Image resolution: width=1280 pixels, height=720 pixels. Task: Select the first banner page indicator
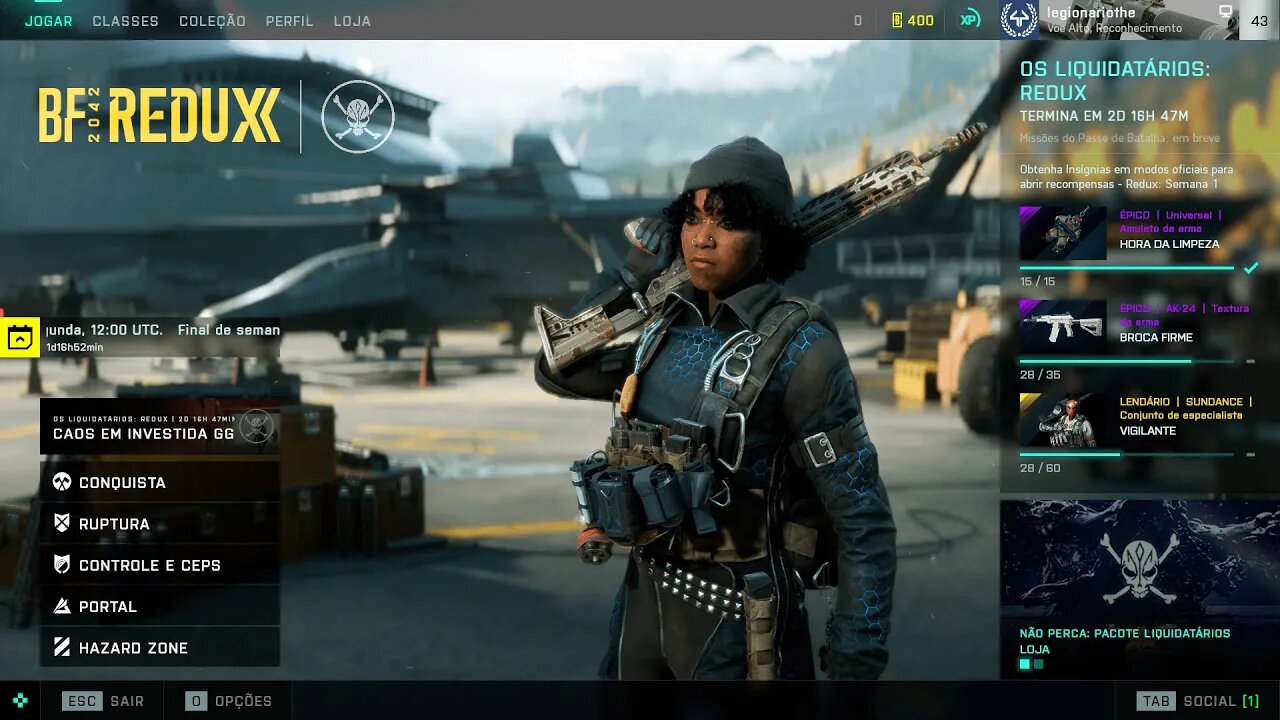tap(1024, 664)
